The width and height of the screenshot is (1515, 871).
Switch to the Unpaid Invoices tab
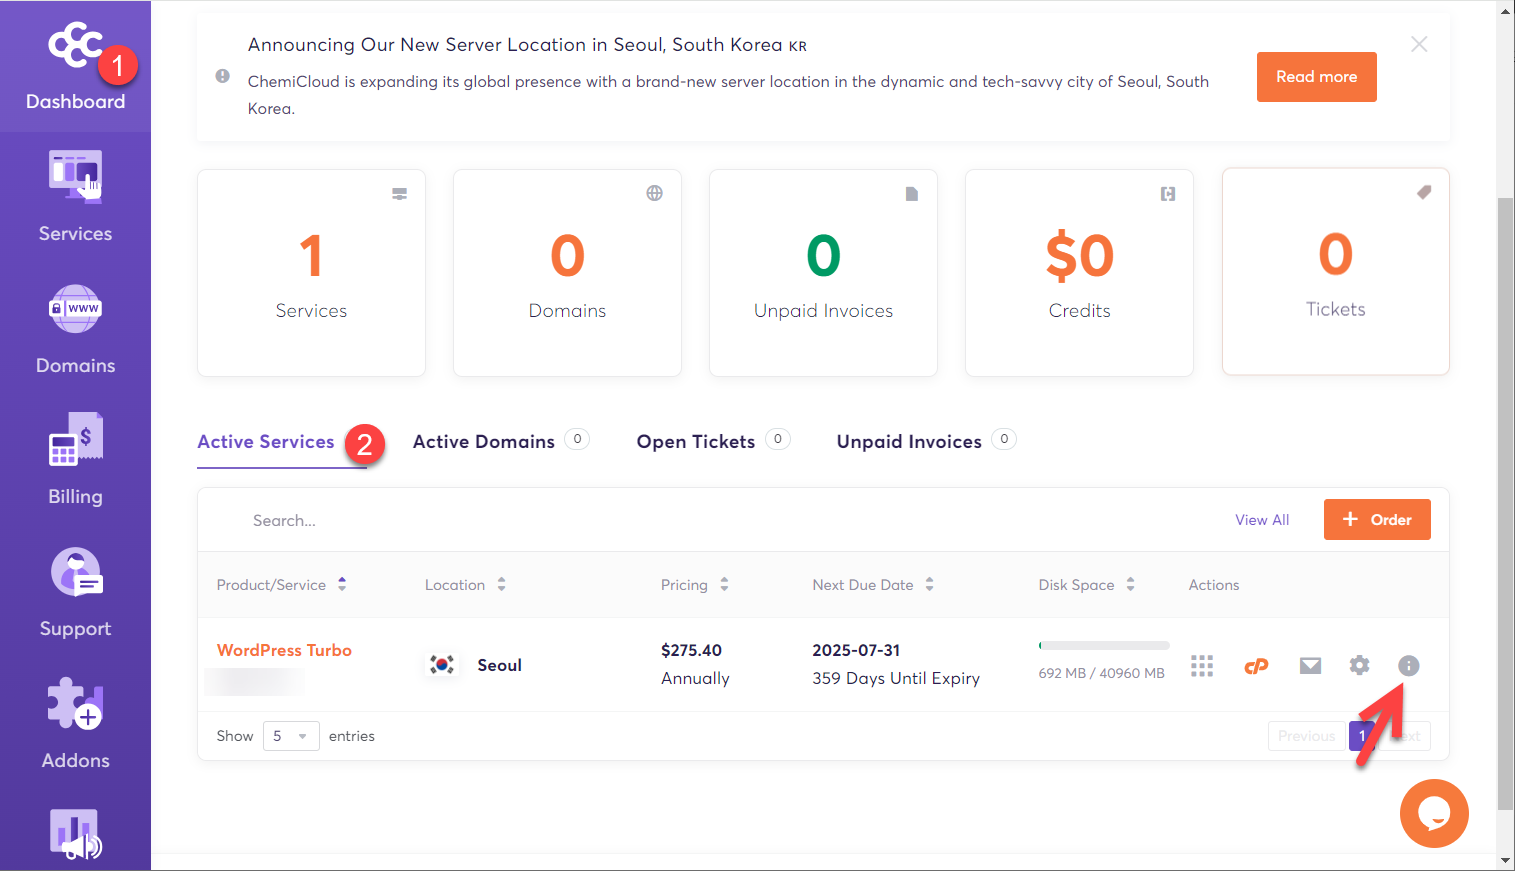tap(909, 442)
